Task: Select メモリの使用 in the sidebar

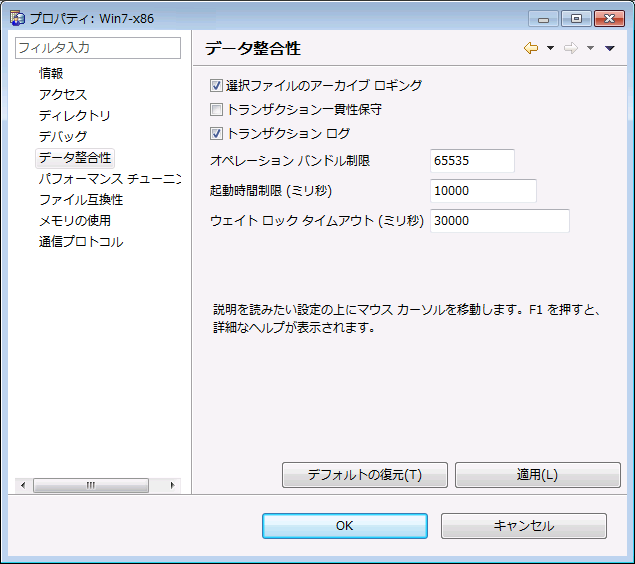Action: coord(75,221)
